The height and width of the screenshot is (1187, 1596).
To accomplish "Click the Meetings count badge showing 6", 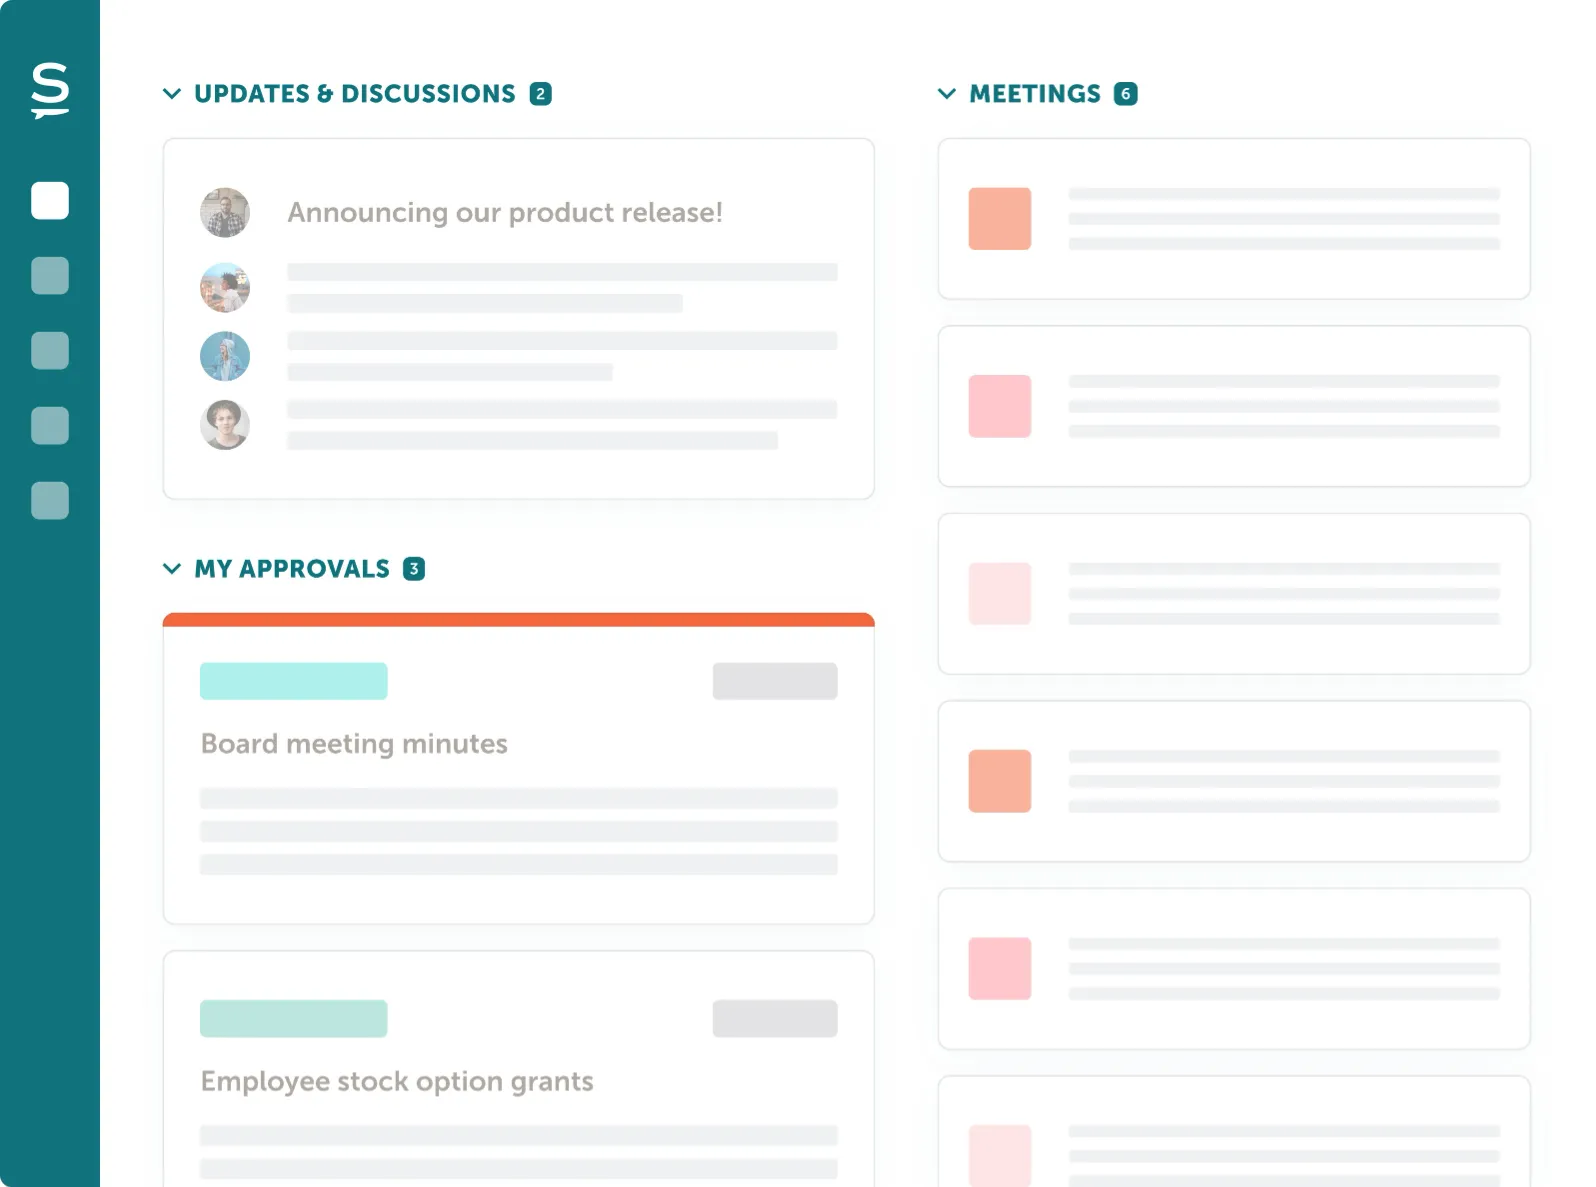I will [1126, 94].
